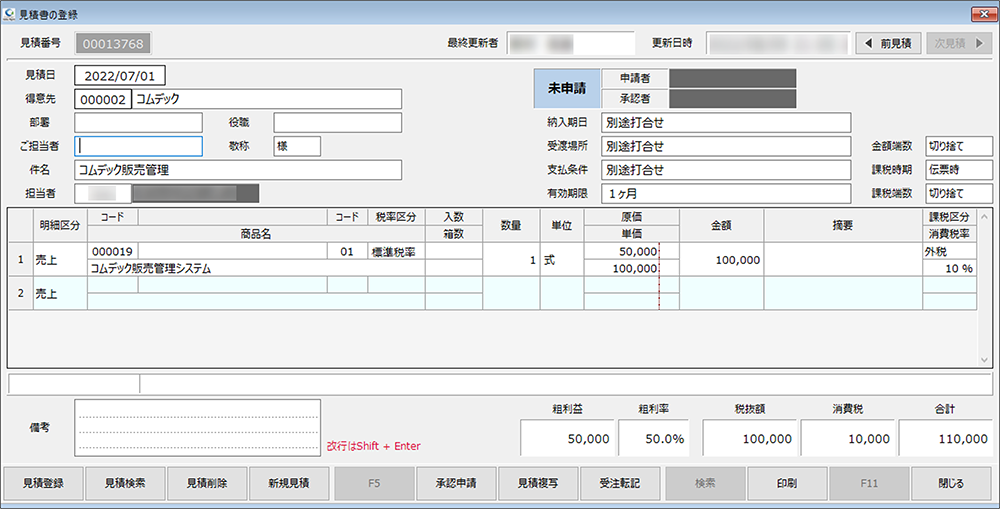The height and width of the screenshot is (509, 1000).
Task: Open the 金額端数 rounding field
Action: click(958, 146)
